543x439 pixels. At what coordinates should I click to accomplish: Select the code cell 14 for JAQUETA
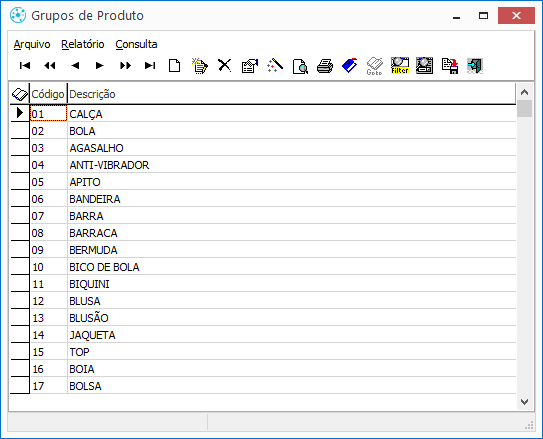pyautogui.click(x=48, y=335)
